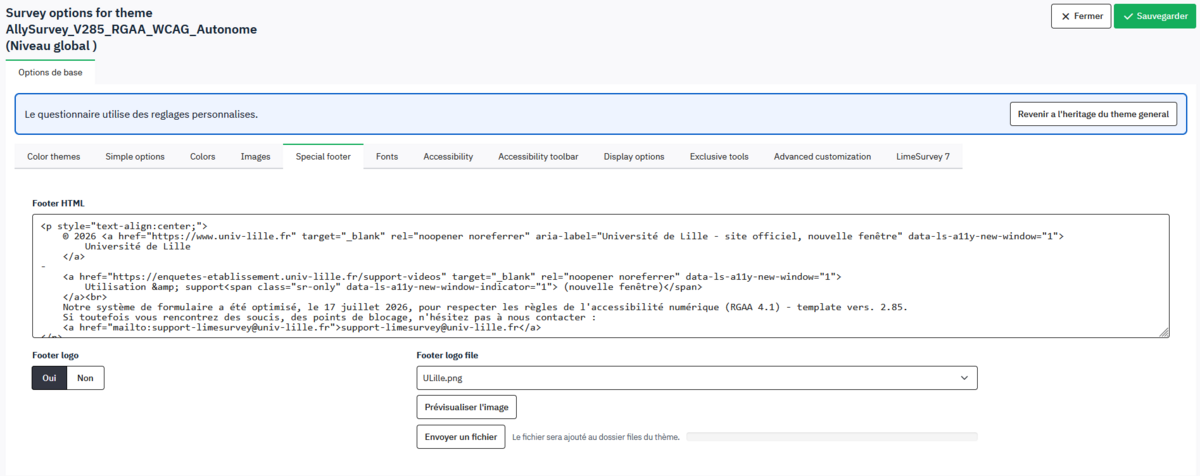Click the text about file added to theme folder
The height and width of the screenshot is (476, 1200).
pos(596,437)
